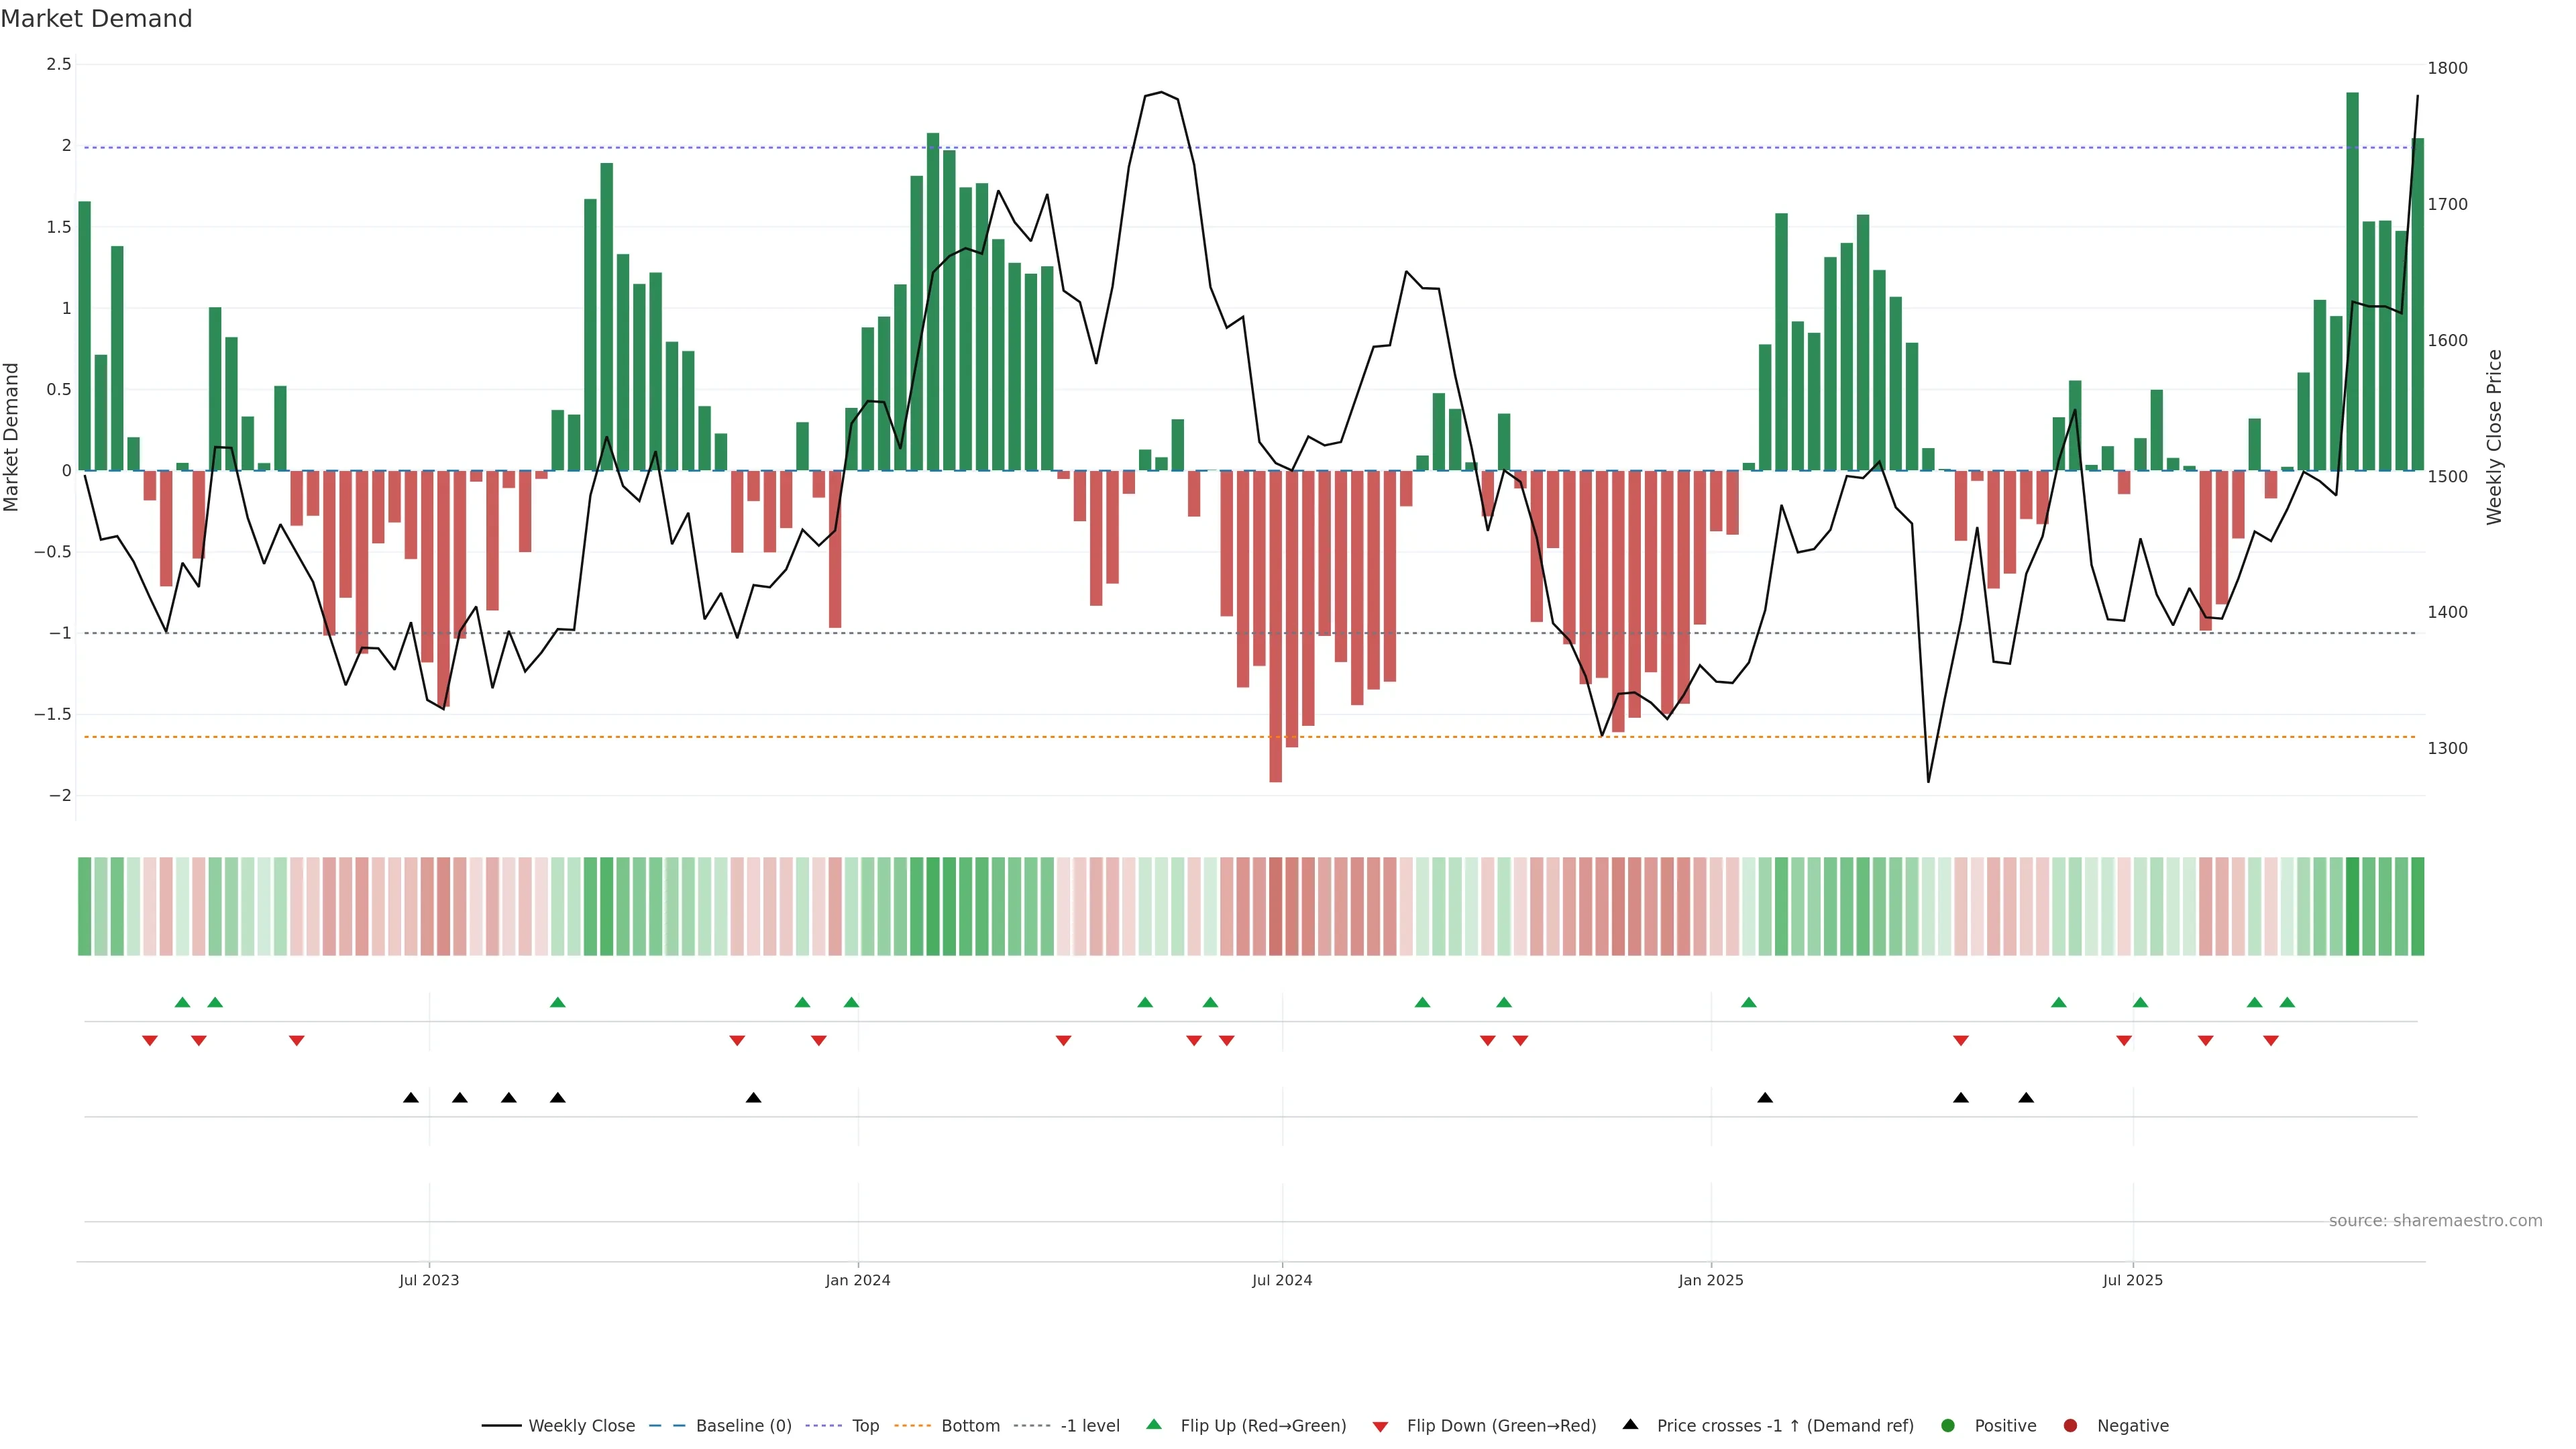This screenshot has height=1449, width=2576.
Task: Click green Flip Up legend triangle
Action: click(x=1154, y=1424)
